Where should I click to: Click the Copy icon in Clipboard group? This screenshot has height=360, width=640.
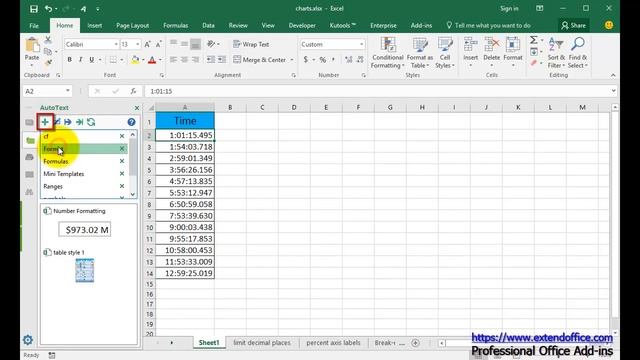(x=48, y=51)
